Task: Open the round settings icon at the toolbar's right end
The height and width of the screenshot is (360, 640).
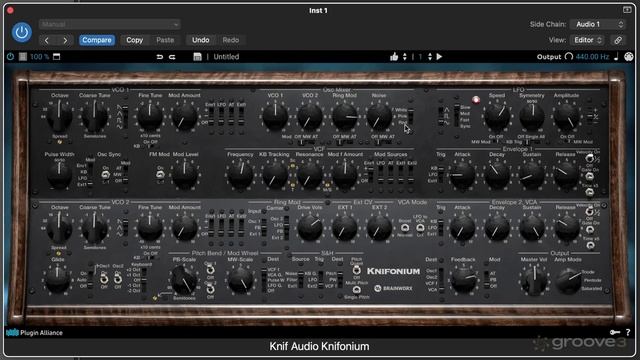Action: (x=629, y=57)
